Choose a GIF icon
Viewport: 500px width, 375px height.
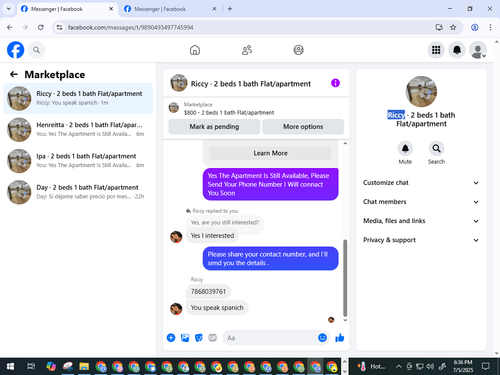[213, 338]
